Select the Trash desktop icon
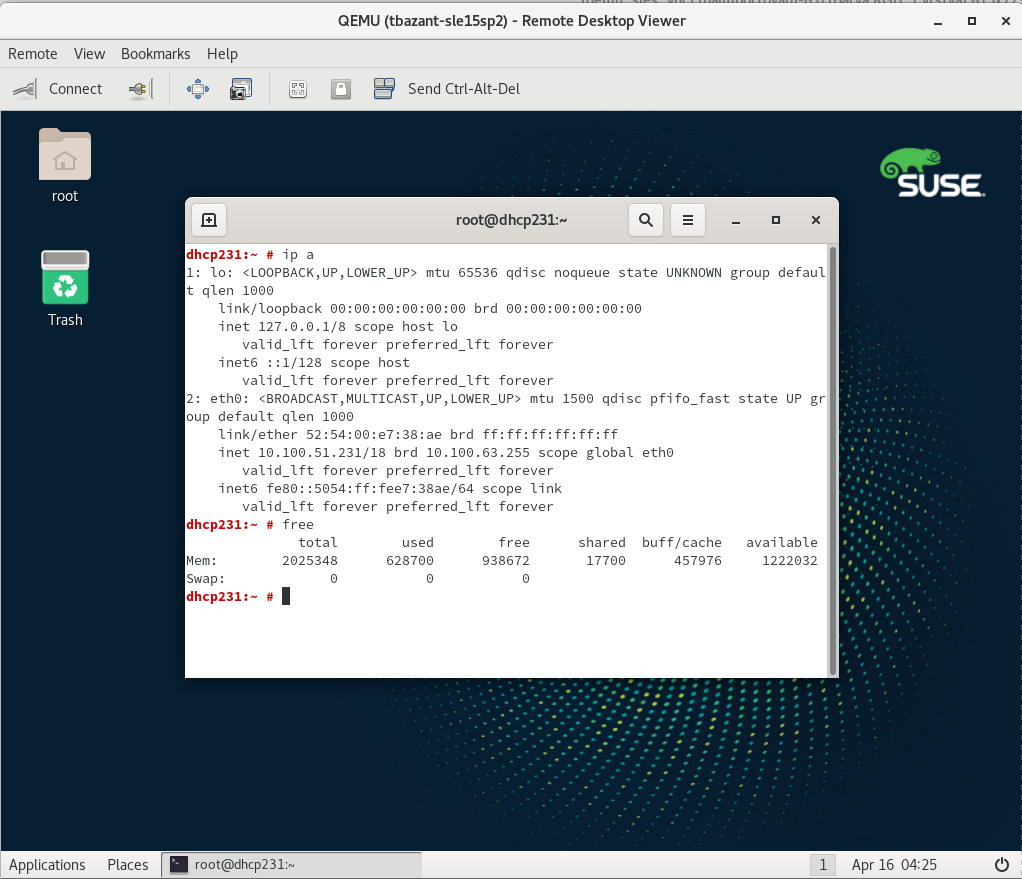Image resolution: width=1022 pixels, height=879 pixels. 65,279
